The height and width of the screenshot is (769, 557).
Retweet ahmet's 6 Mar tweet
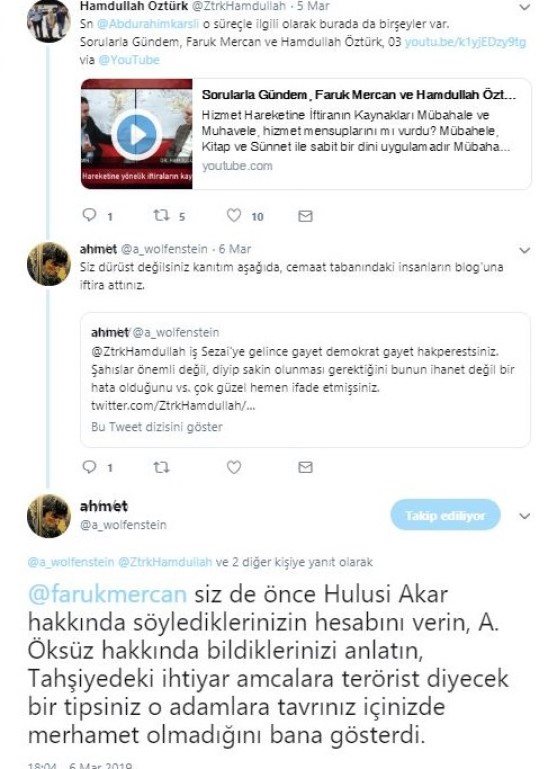tap(161, 467)
